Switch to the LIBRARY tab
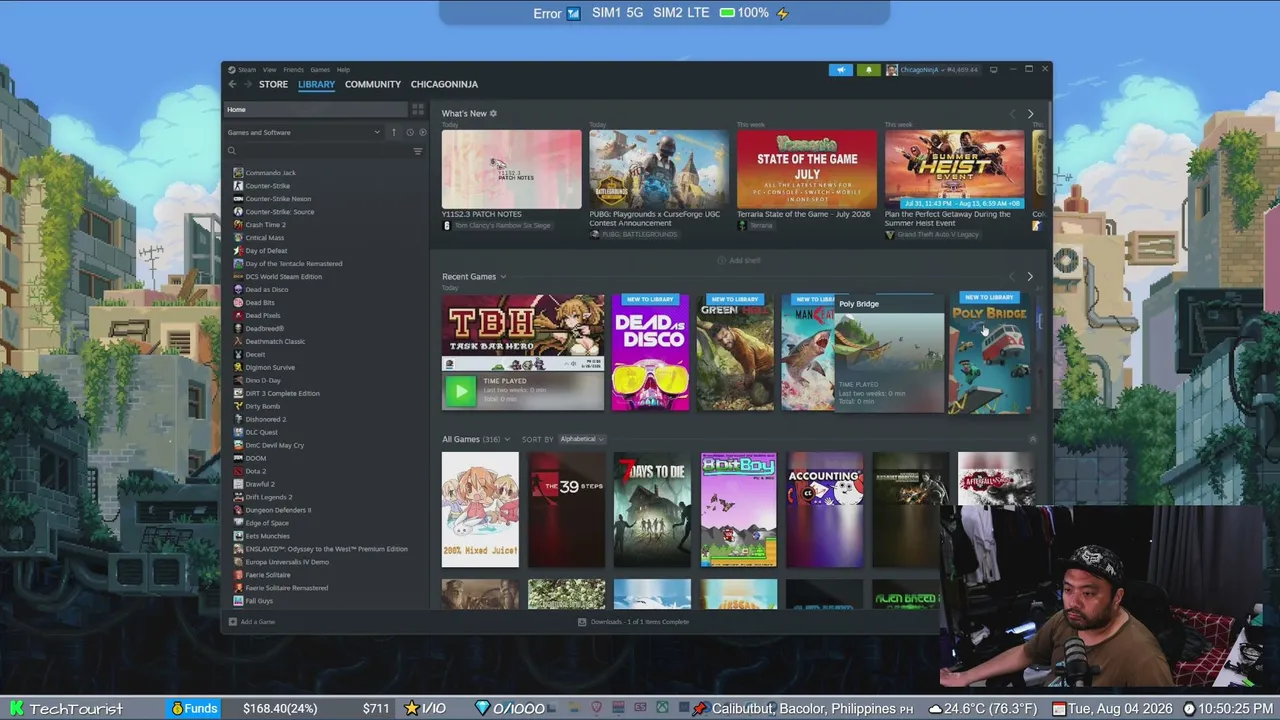The height and width of the screenshot is (720, 1280). tap(316, 84)
